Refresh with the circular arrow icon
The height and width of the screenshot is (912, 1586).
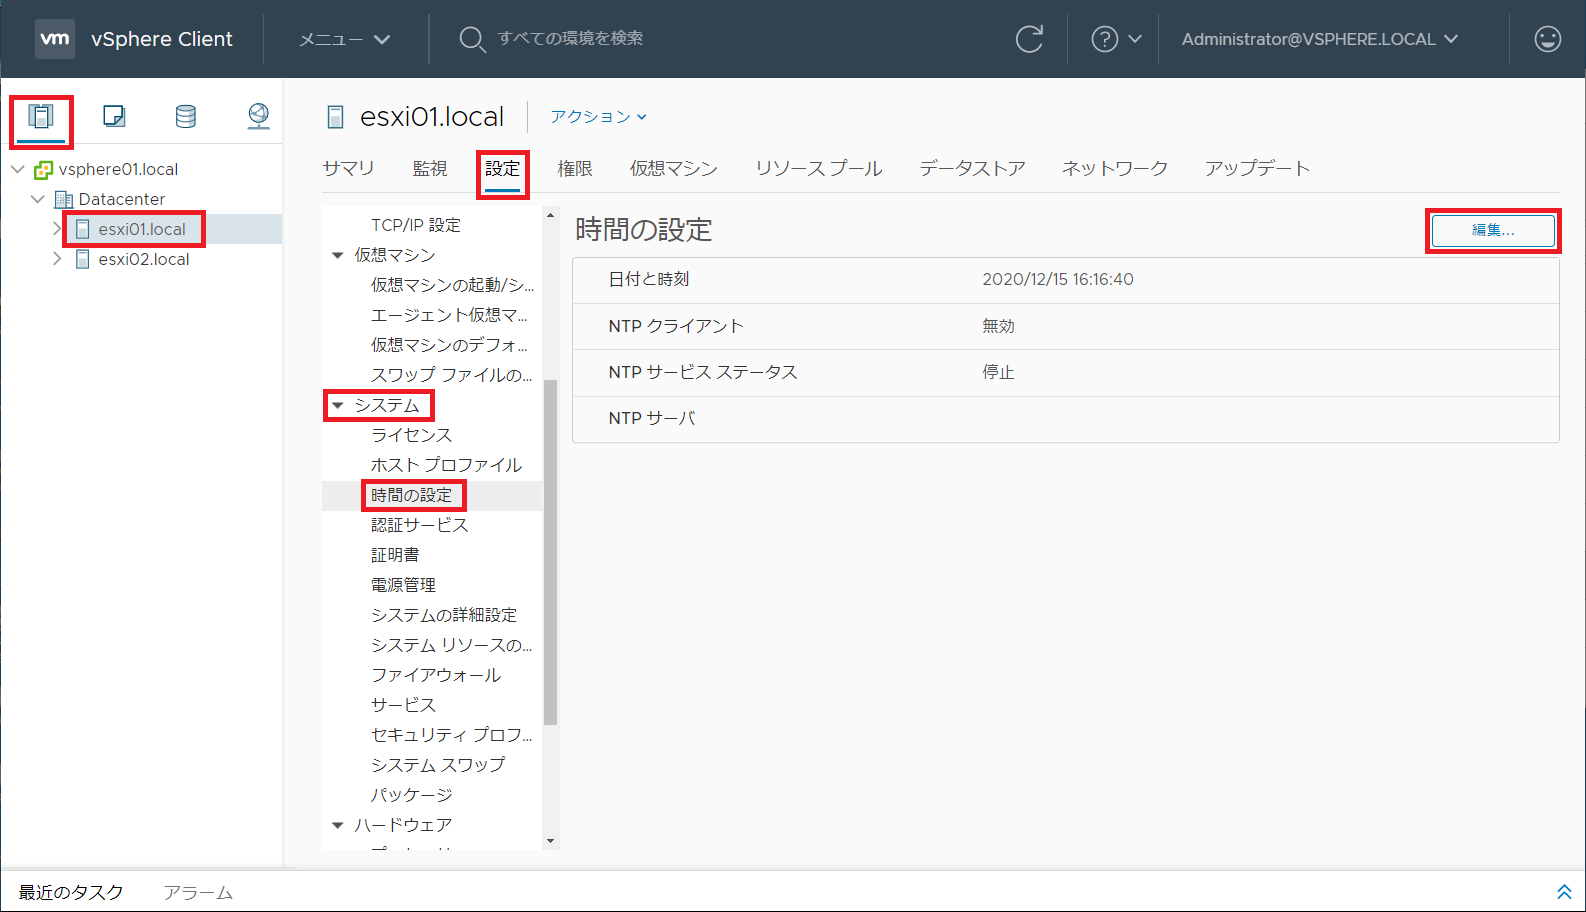pos(1029,39)
